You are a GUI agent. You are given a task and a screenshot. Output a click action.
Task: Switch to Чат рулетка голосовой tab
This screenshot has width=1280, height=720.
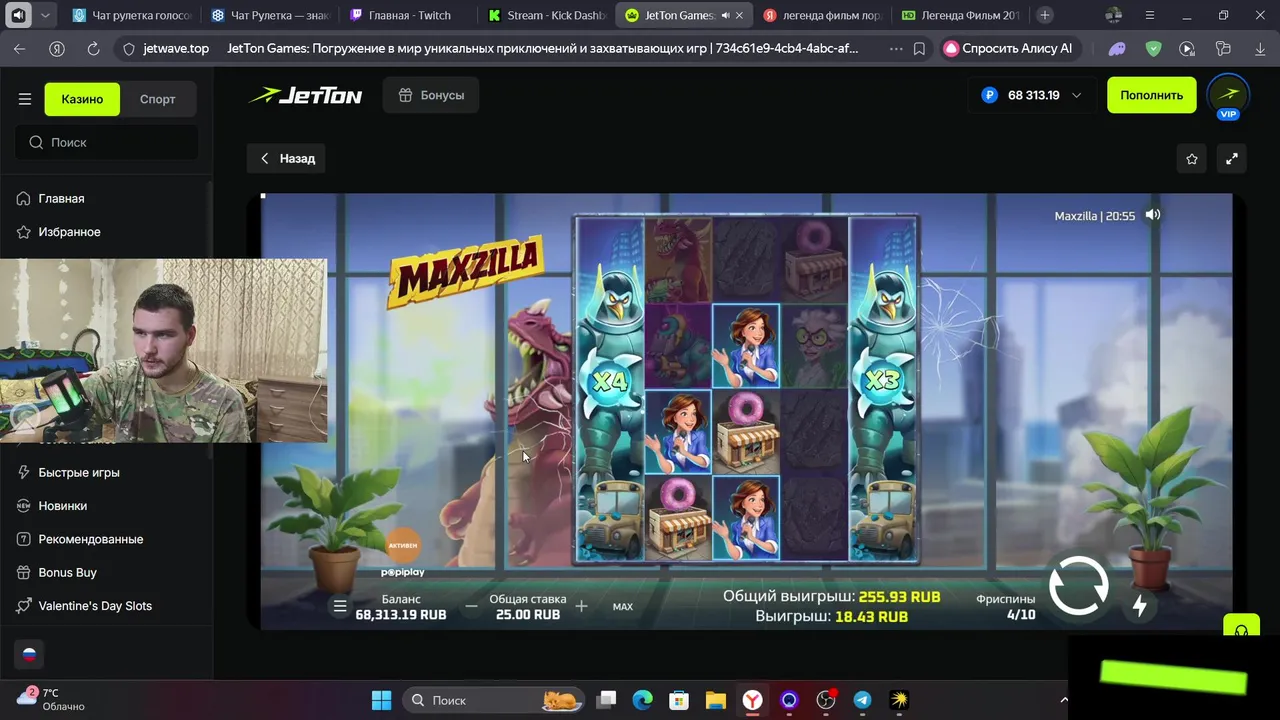132,15
